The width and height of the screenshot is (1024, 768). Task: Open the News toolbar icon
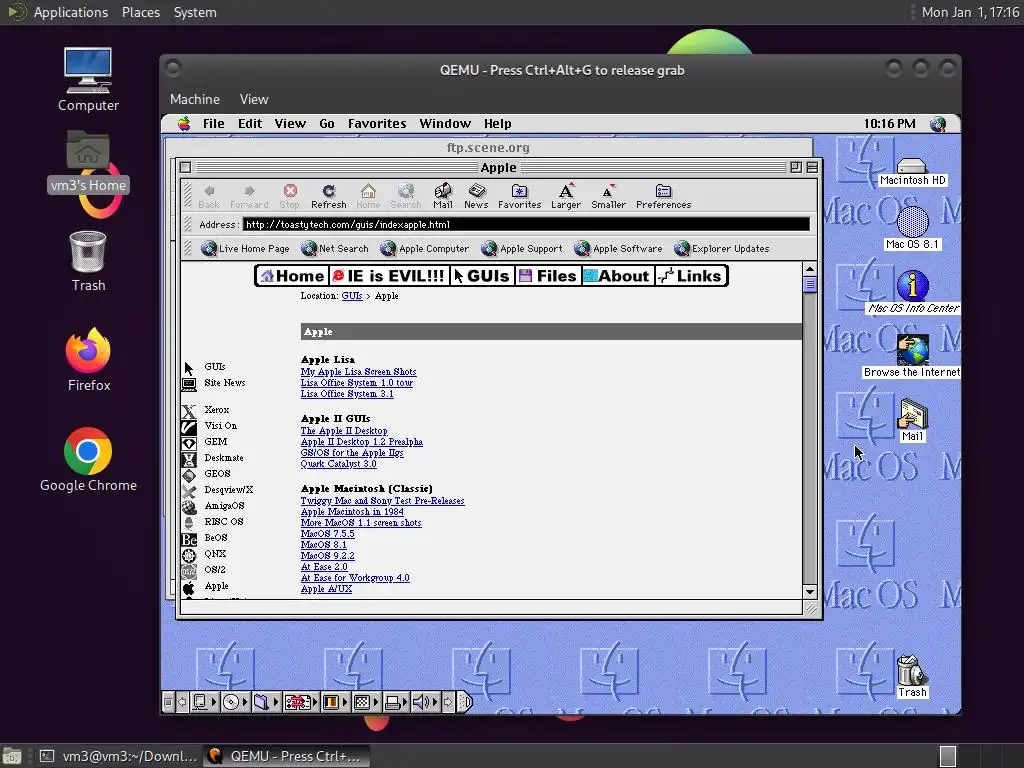click(477, 191)
